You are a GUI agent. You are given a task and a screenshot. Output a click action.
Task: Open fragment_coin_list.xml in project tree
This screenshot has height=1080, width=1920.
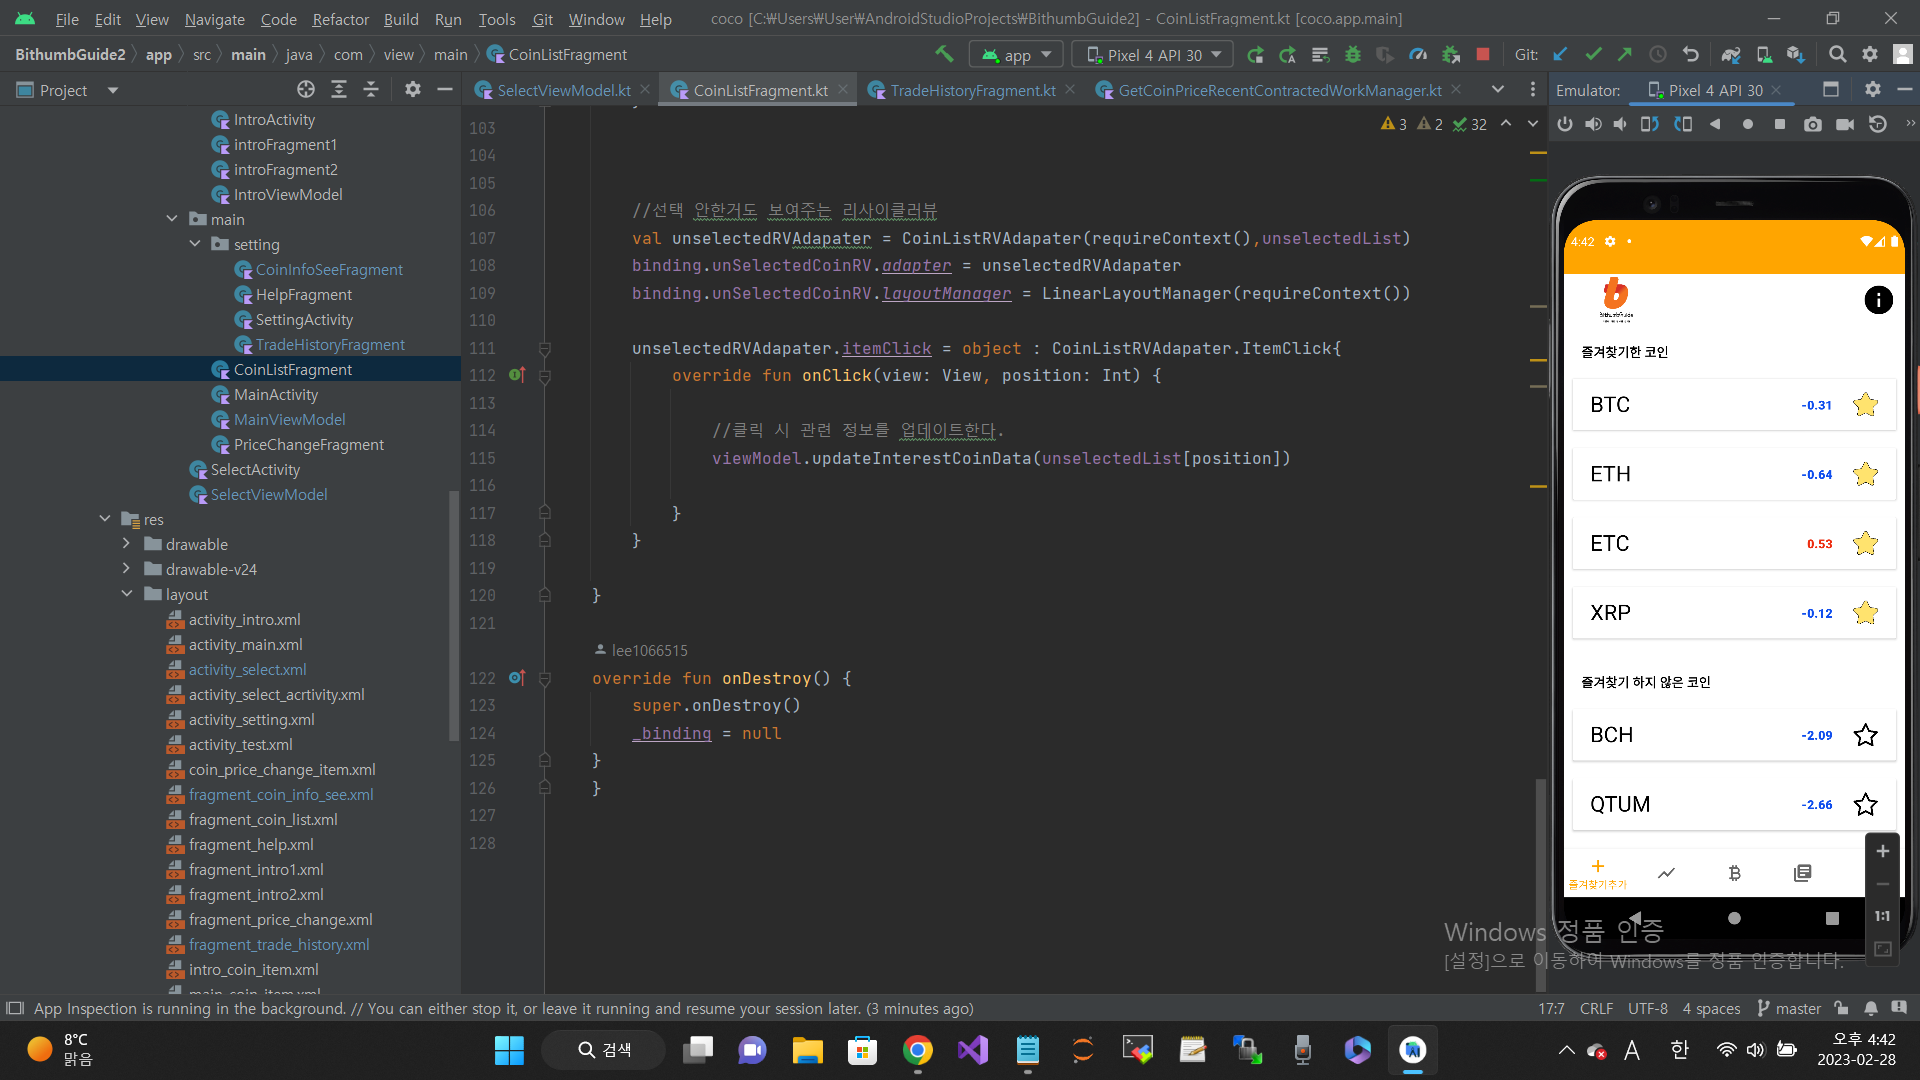pyautogui.click(x=263, y=819)
